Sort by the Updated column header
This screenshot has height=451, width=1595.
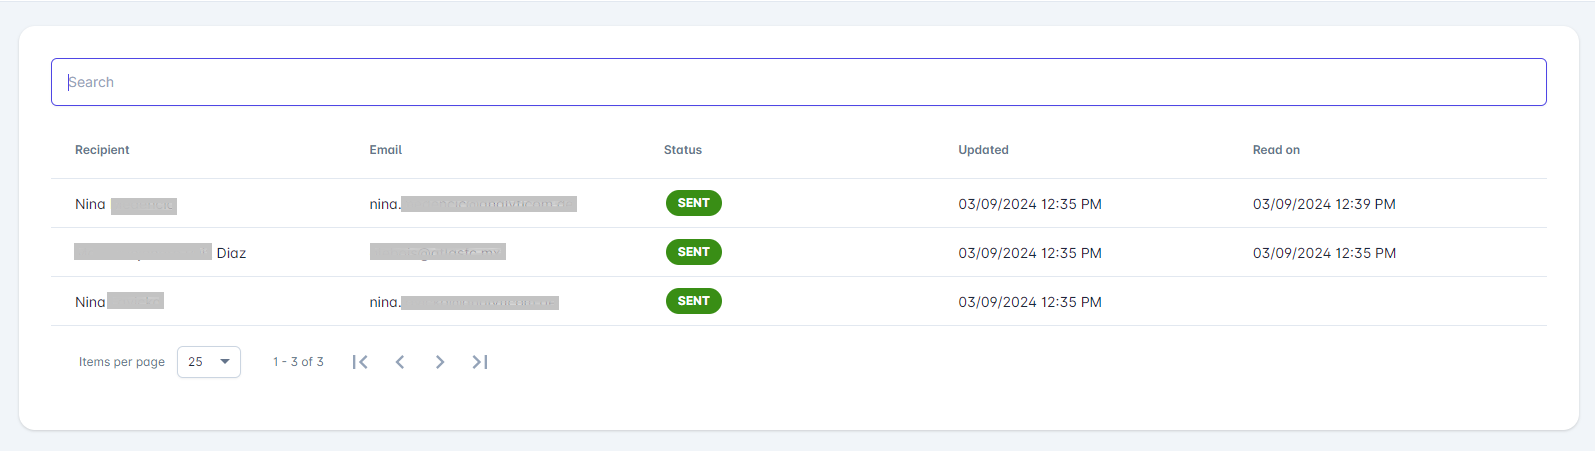tap(983, 150)
